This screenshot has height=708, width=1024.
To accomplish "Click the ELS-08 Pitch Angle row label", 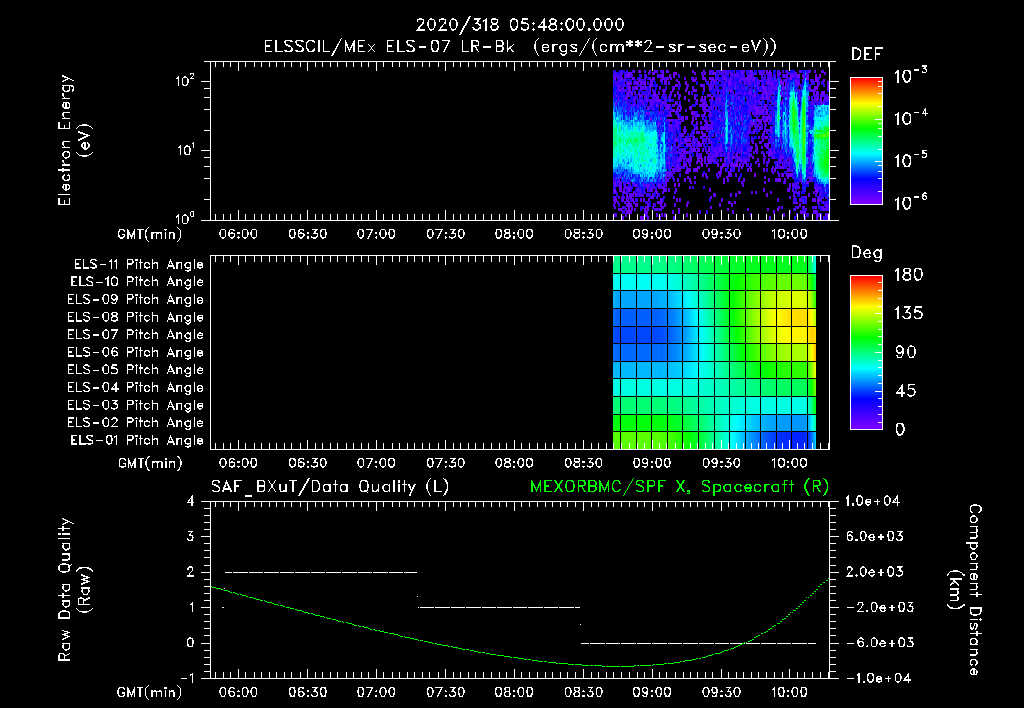I will [x=136, y=317].
